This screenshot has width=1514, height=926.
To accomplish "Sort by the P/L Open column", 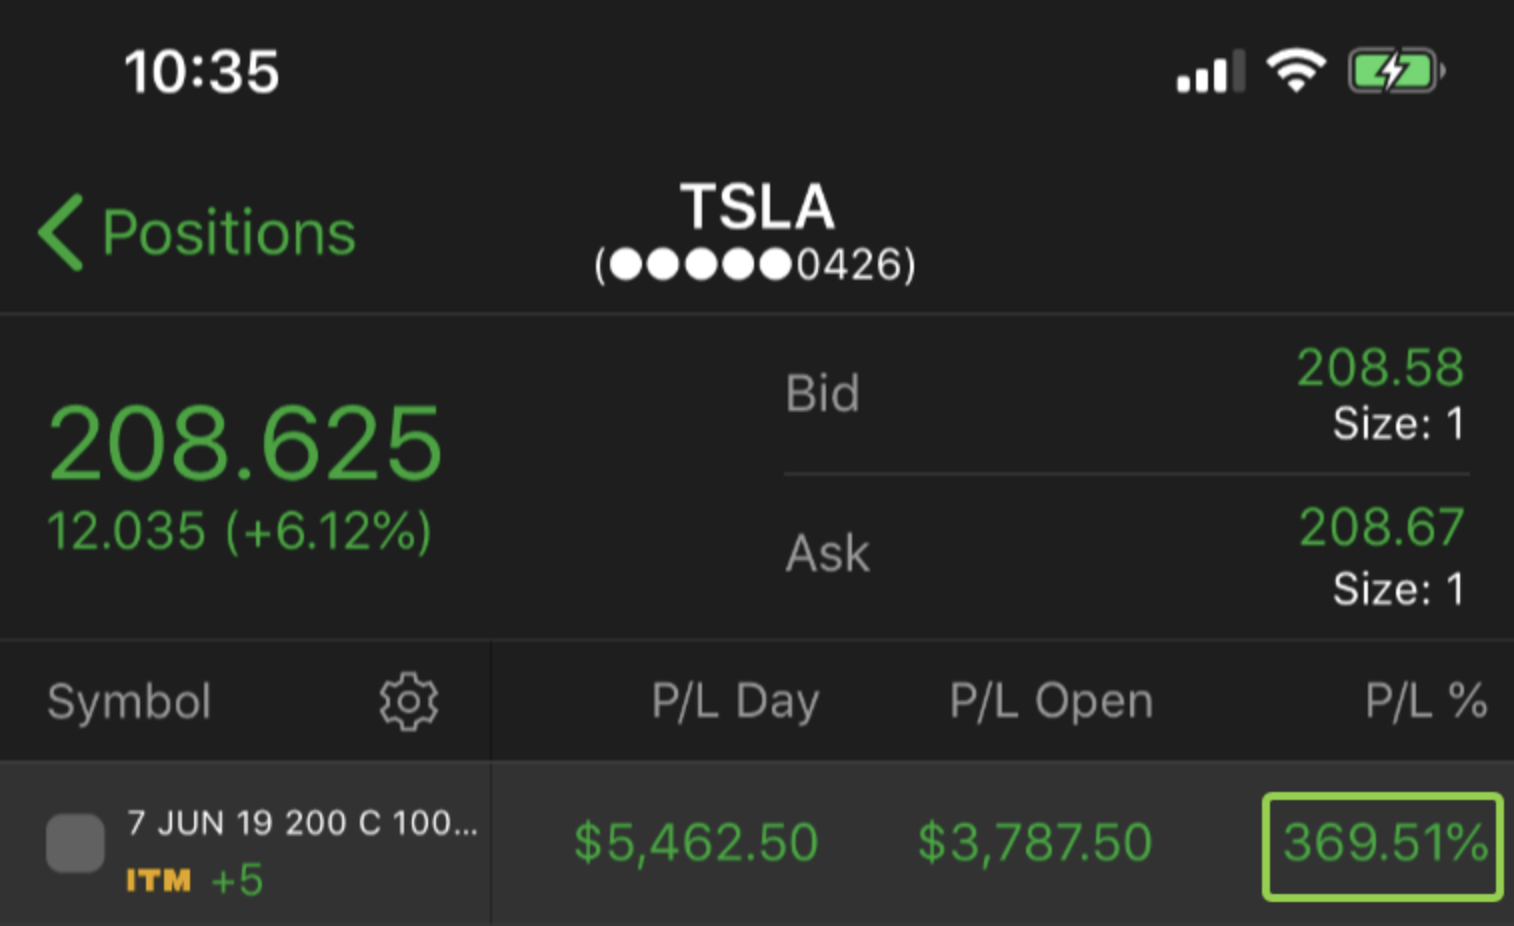I will (x=1051, y=701).
